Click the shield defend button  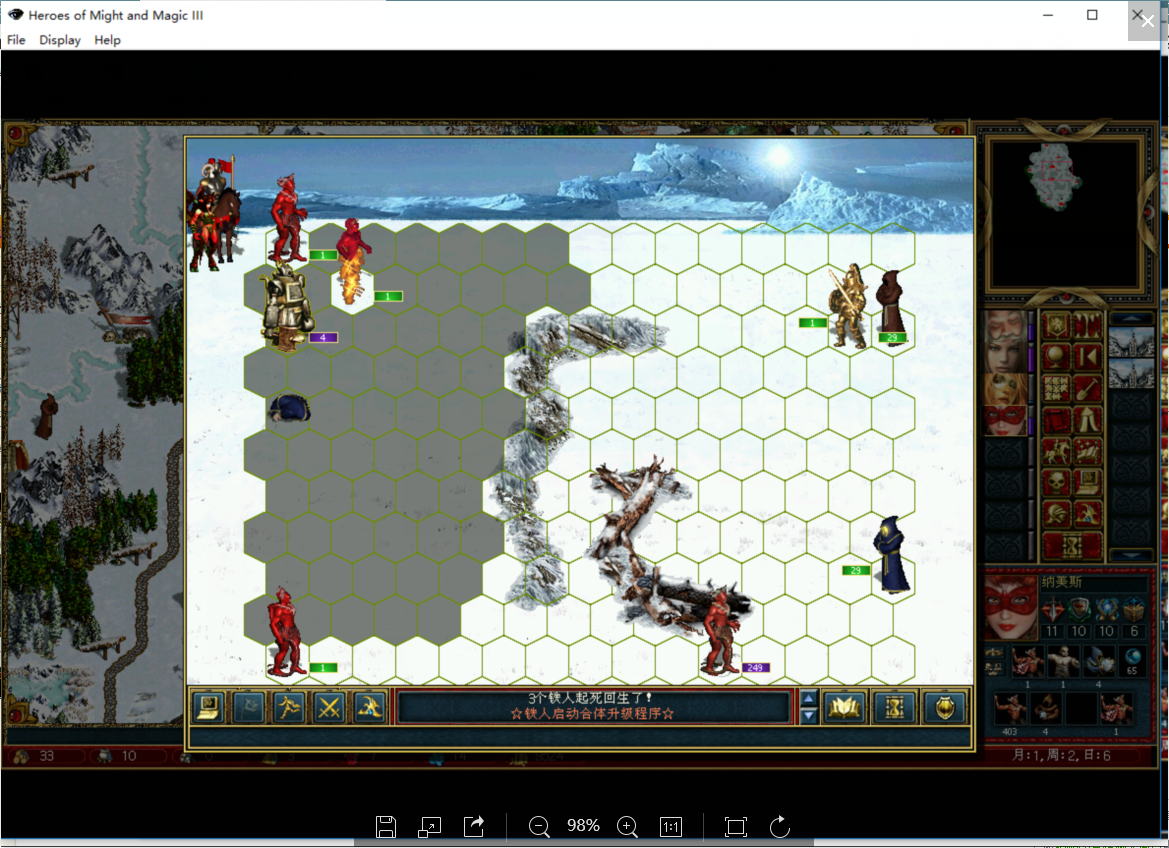point(945,707)
